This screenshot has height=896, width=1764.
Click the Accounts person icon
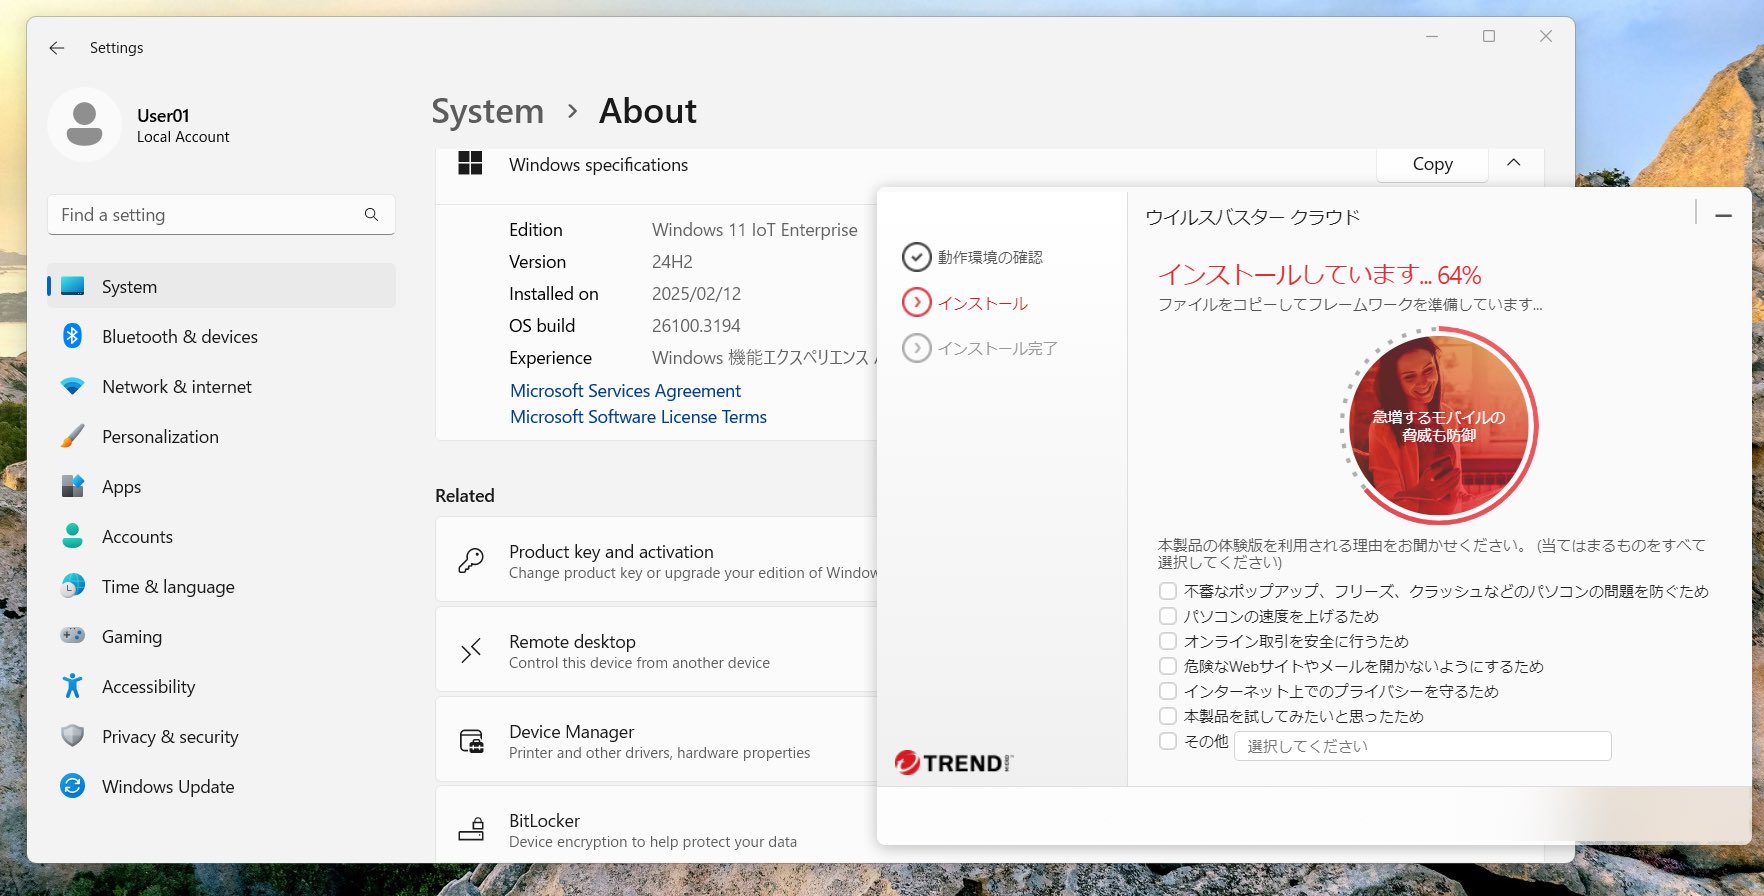coord(73,537)
